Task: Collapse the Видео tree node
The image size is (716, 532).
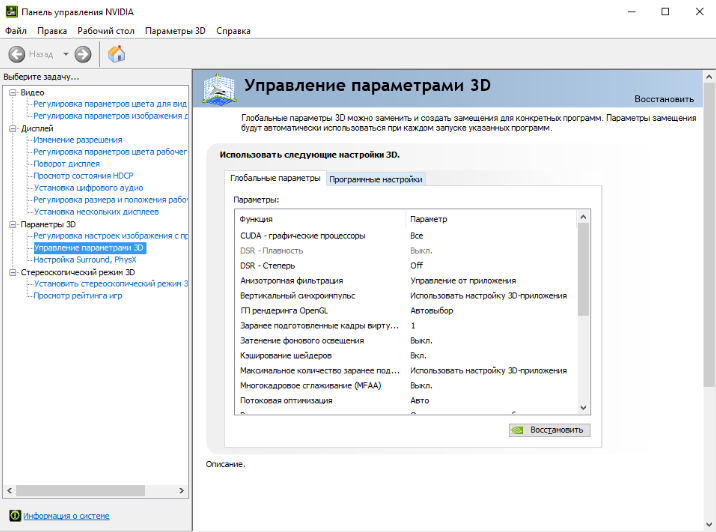Action: tap(12, 92)
